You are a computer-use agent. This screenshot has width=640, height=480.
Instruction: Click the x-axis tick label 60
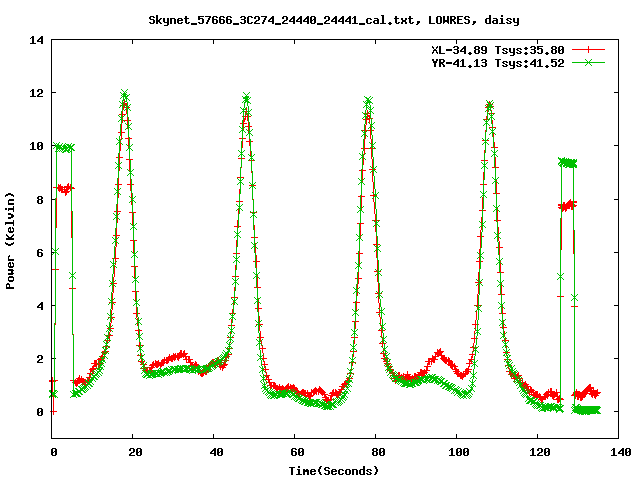pos(297,452)
